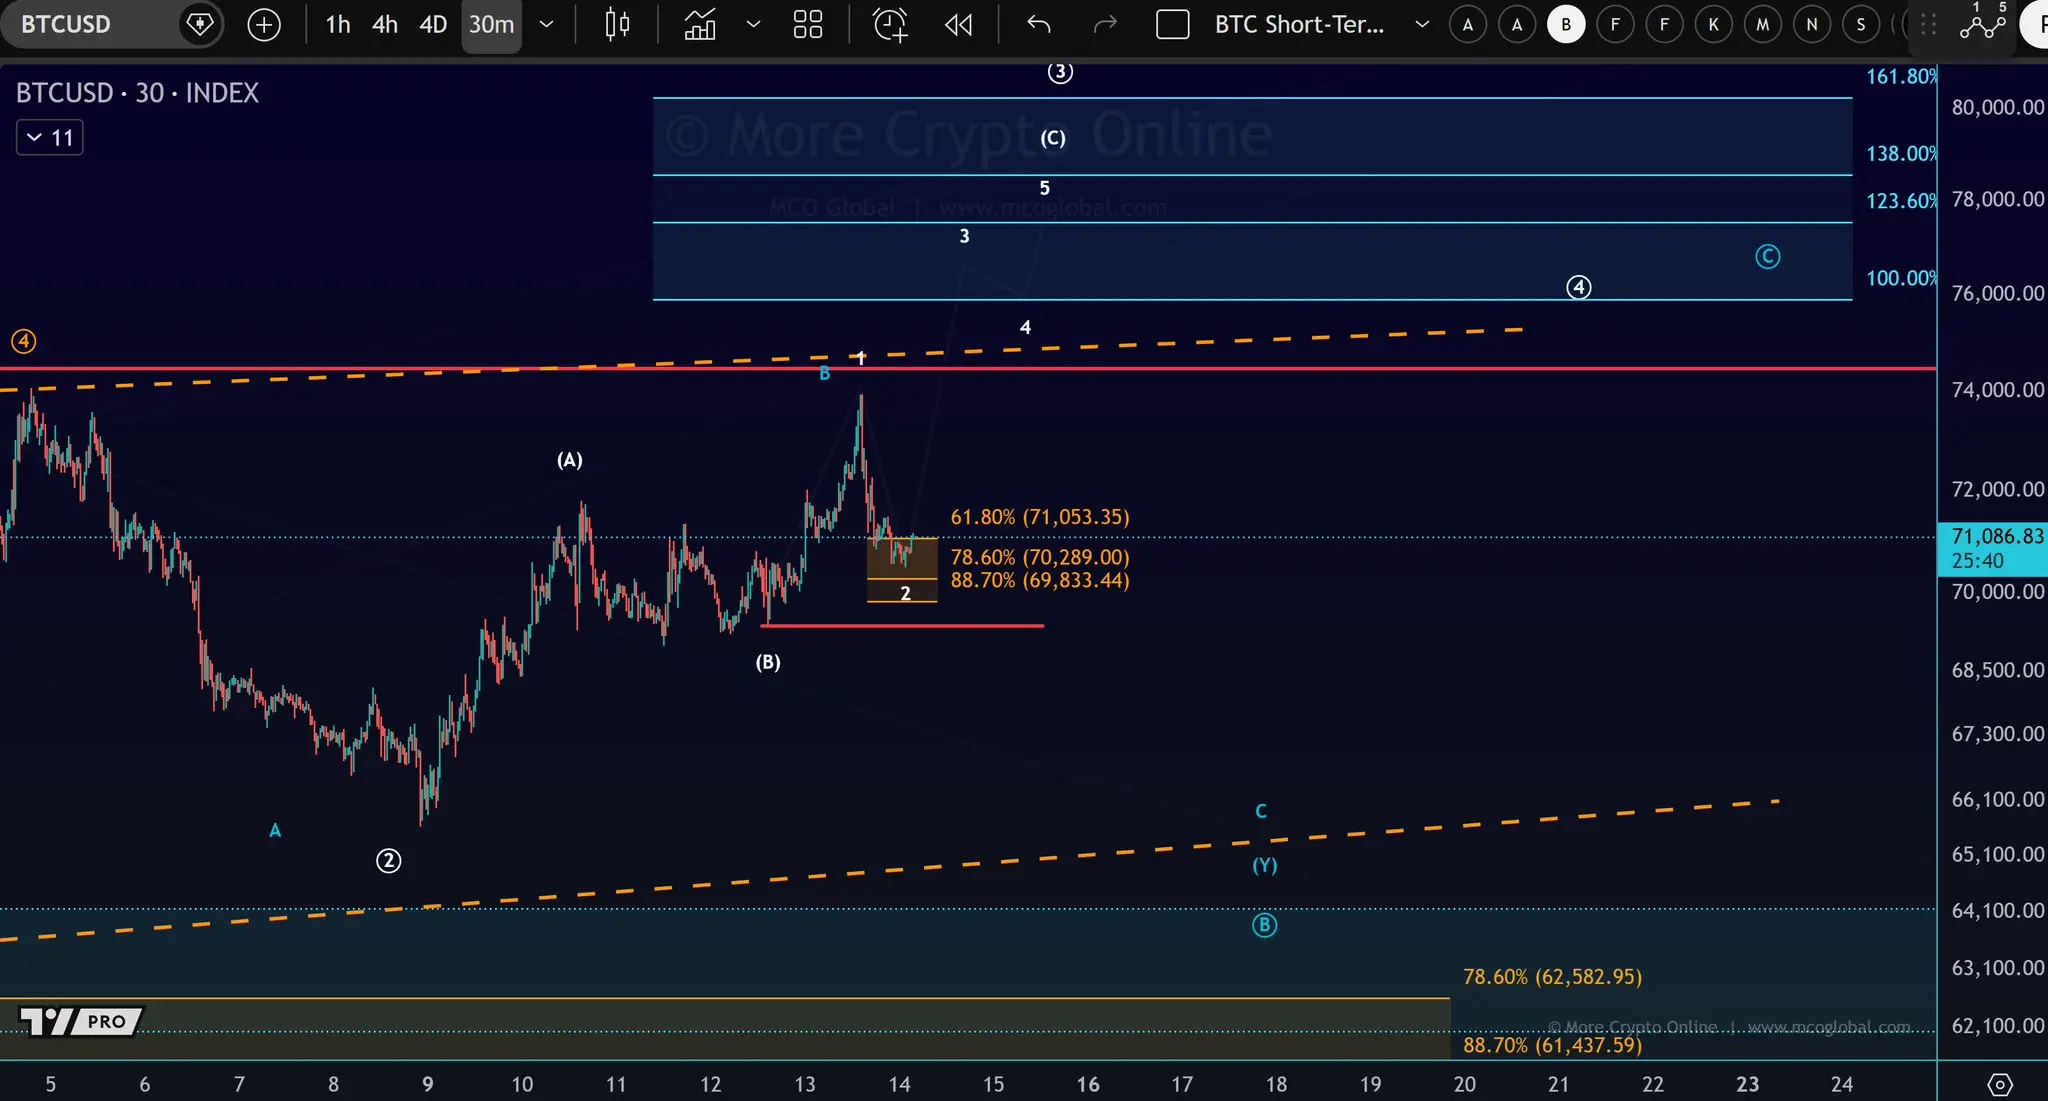Screen dimensions: 2048x1101
Task: Start bar replay with the rewind icon
Action: (x=958, y=25)
